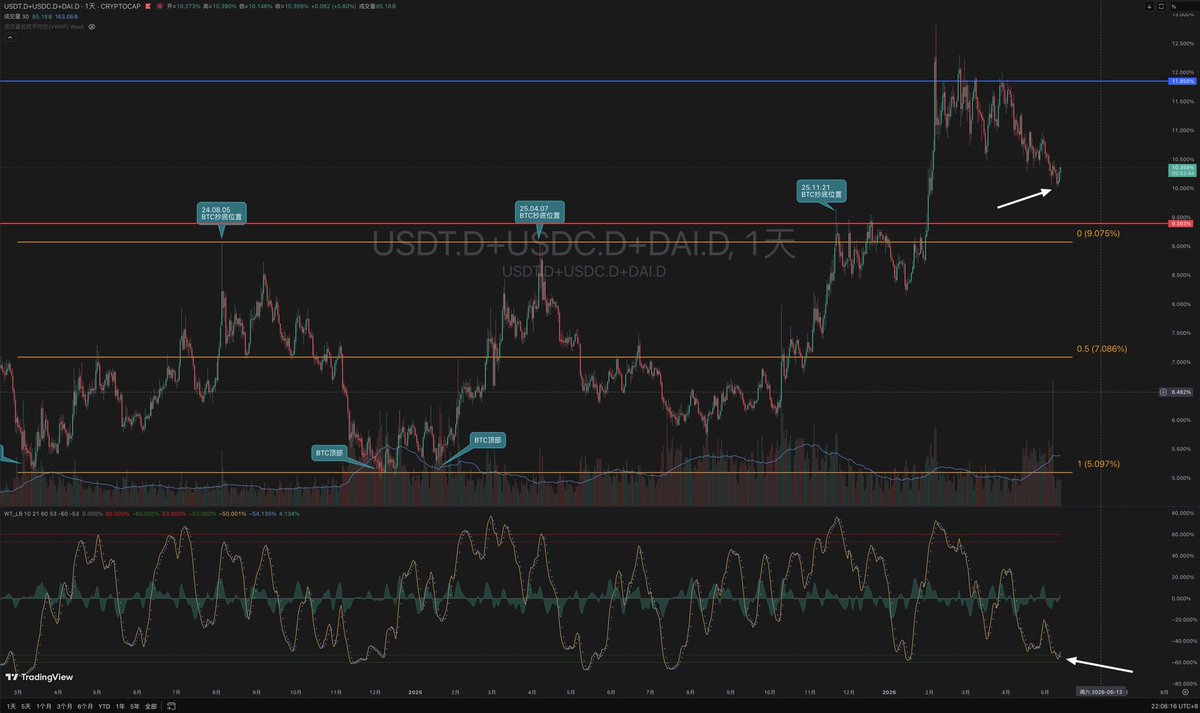
Task: Click the crosshair price 6.482% label
Action: click(x=1183, y=391)
